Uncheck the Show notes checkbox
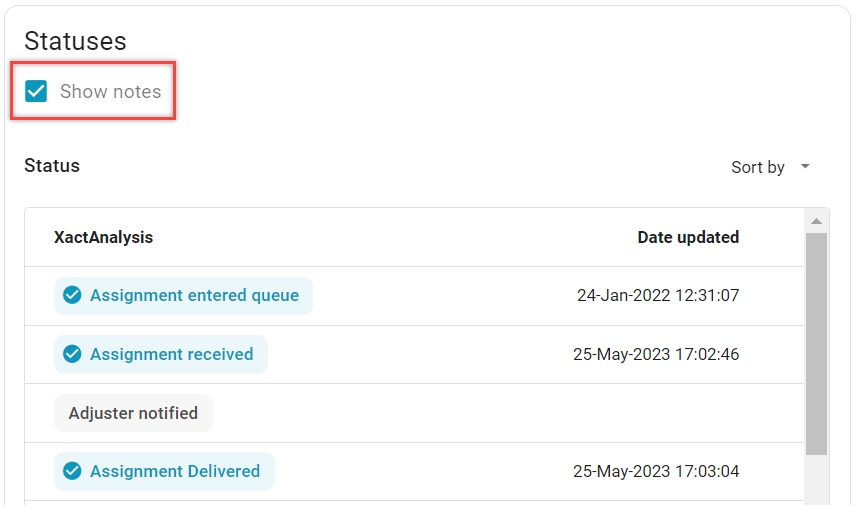The image size is (856, 505). point(37,92)
